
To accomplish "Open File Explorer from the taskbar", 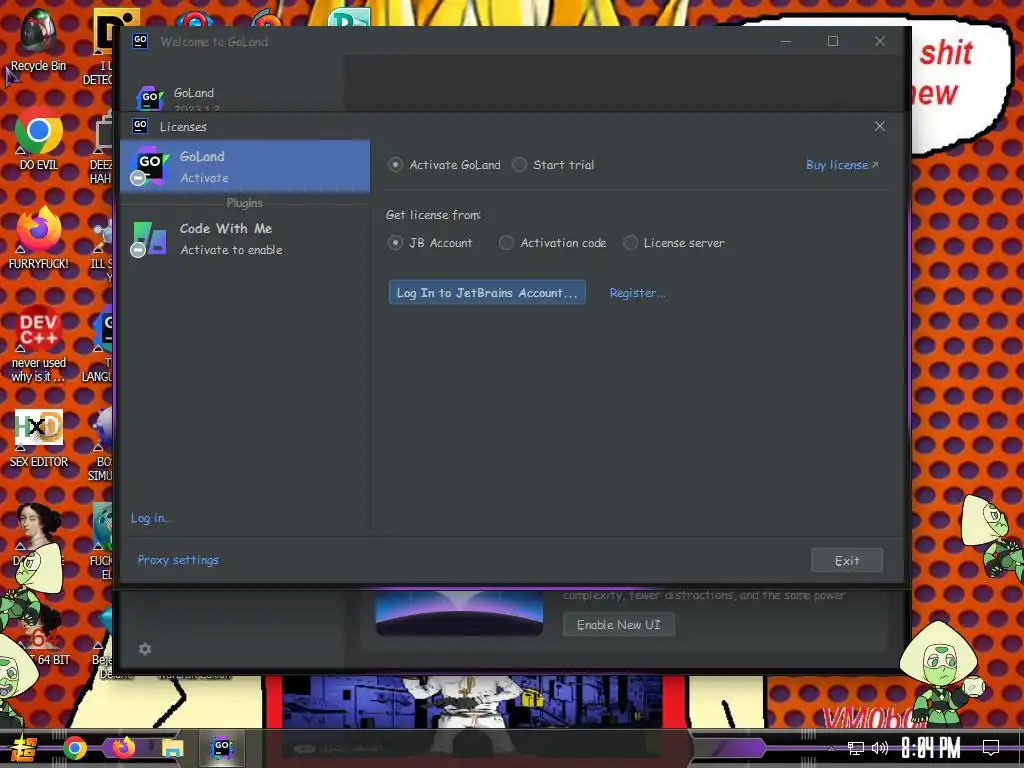I will coord(173,748).
